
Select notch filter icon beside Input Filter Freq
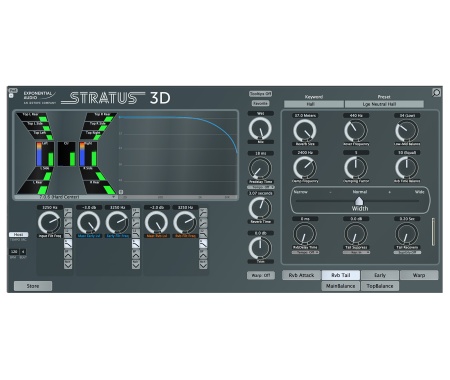coord(68,264)
